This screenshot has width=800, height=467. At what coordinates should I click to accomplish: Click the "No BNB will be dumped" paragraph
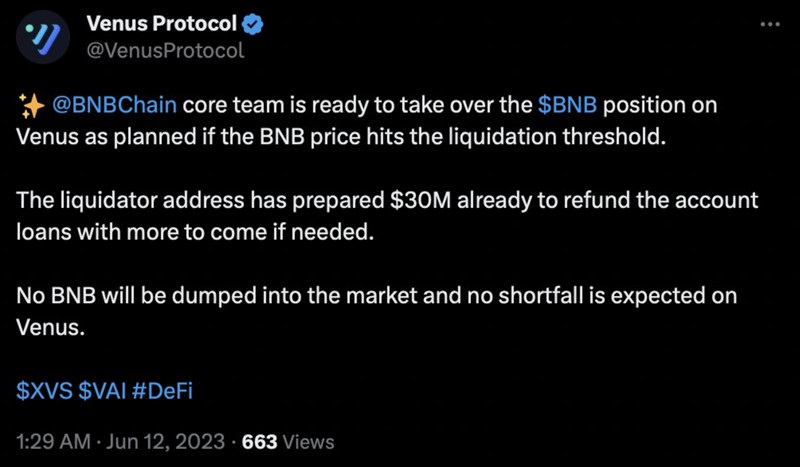coord(377,311)
